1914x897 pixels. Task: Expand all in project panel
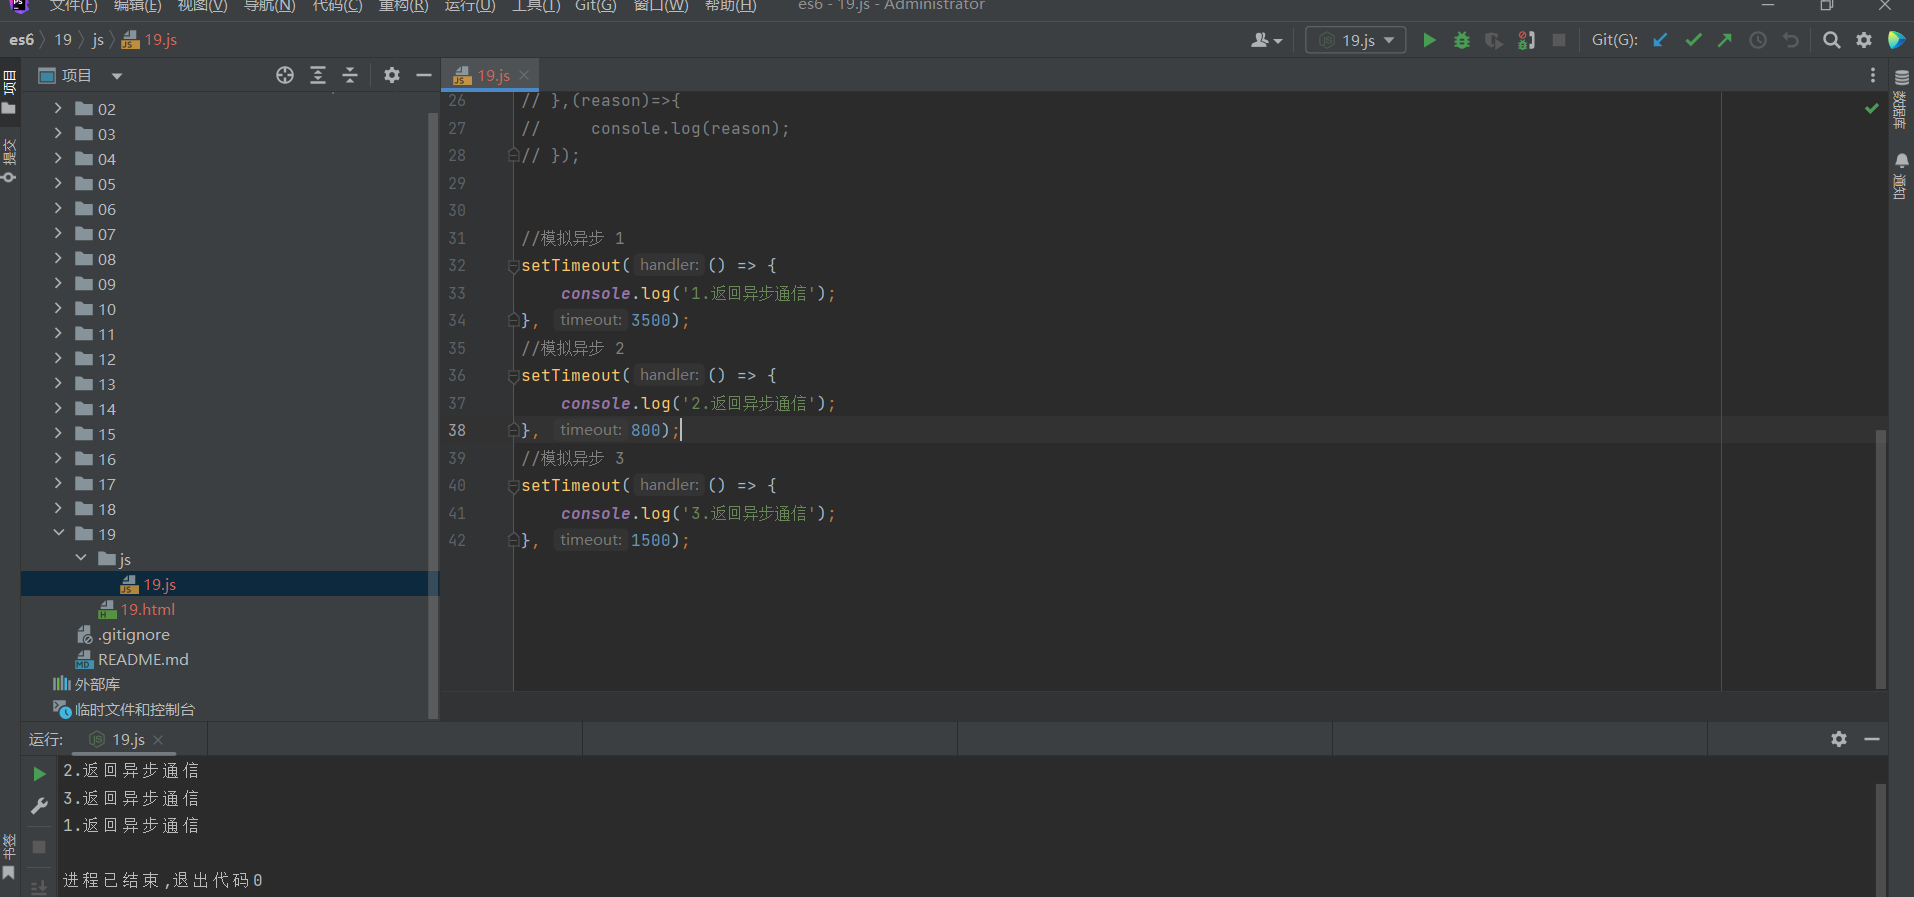(x=318, y=75)
